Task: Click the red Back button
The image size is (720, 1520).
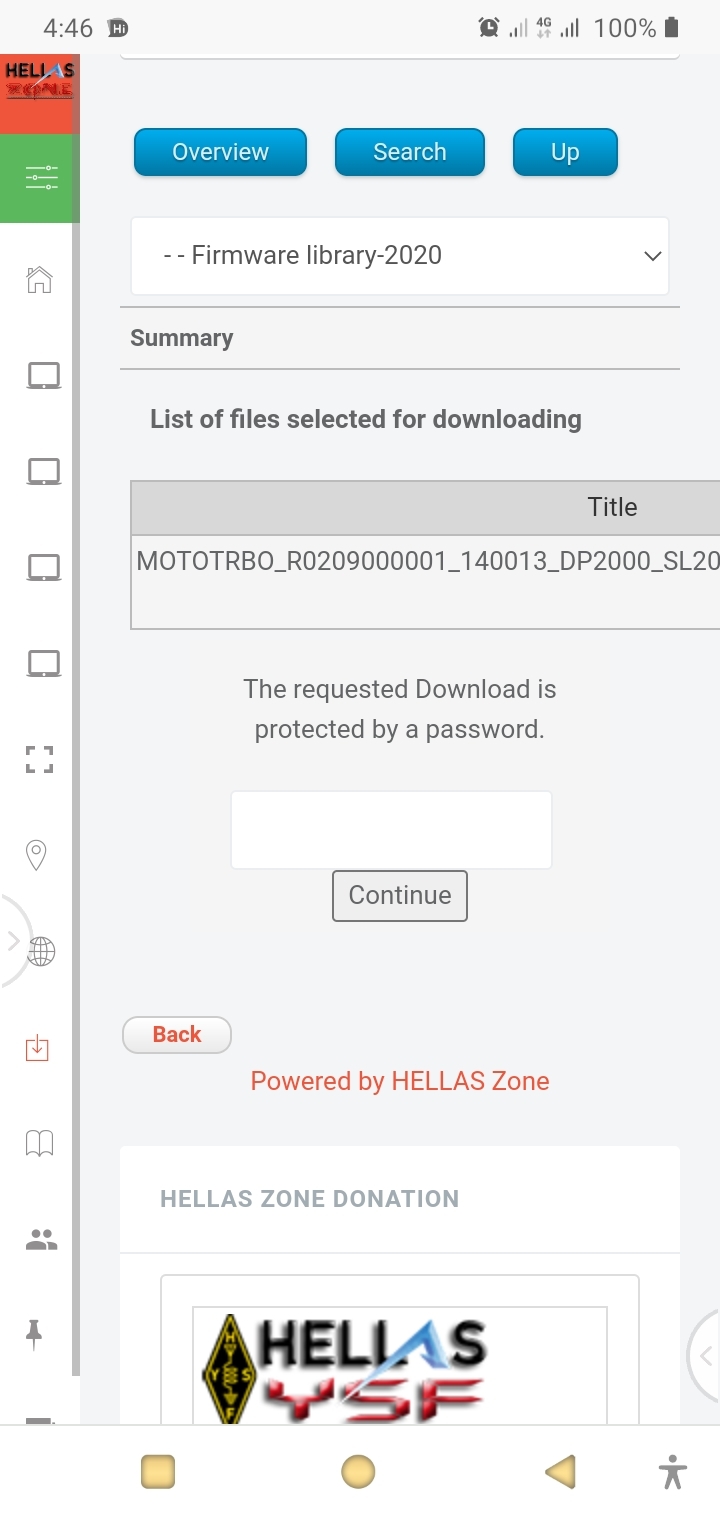Action: point(177,1035)
